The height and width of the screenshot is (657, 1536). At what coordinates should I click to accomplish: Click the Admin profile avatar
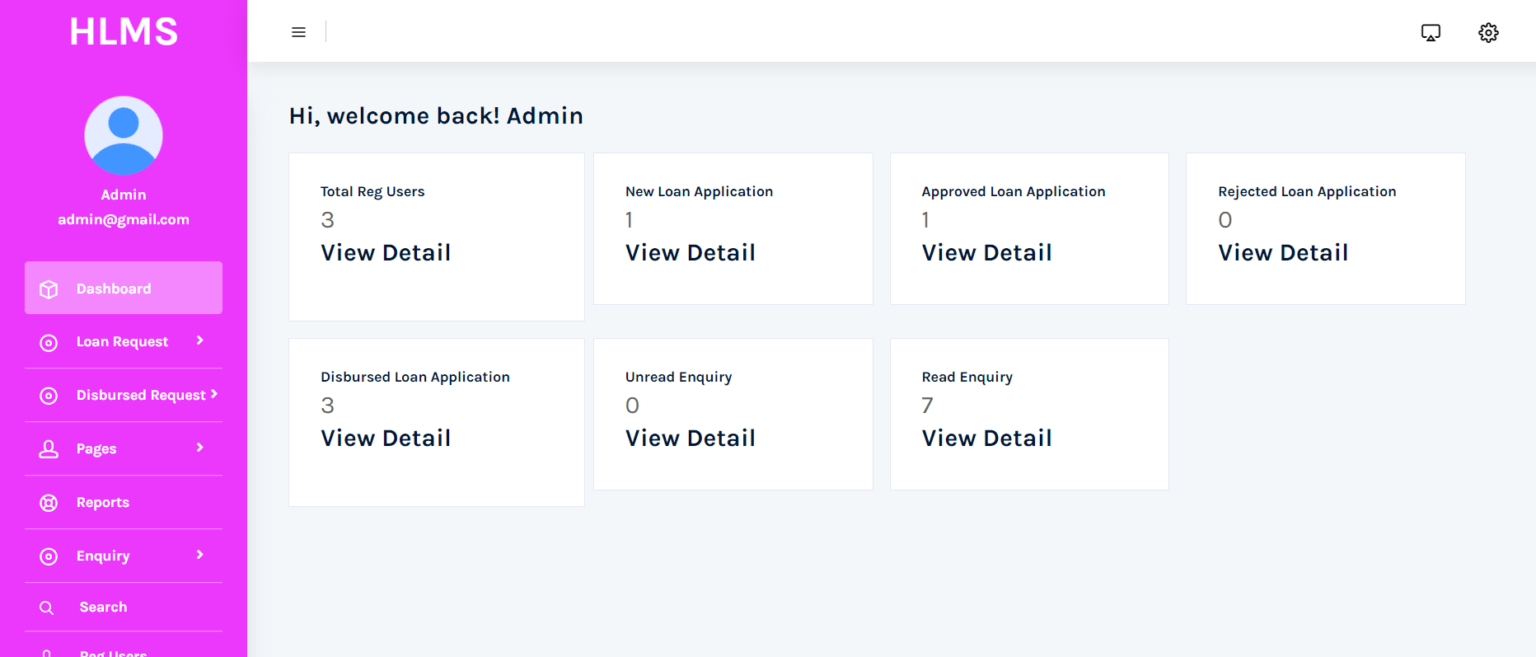coord(123,135)
